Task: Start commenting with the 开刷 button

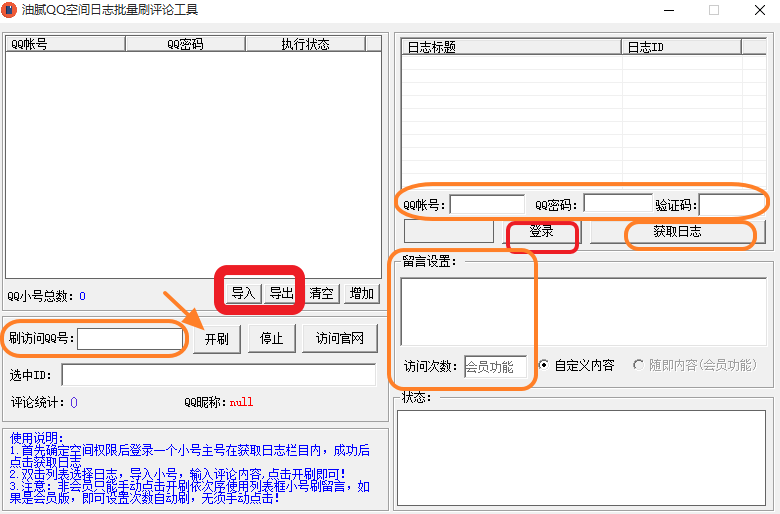Action: point(217,339)
